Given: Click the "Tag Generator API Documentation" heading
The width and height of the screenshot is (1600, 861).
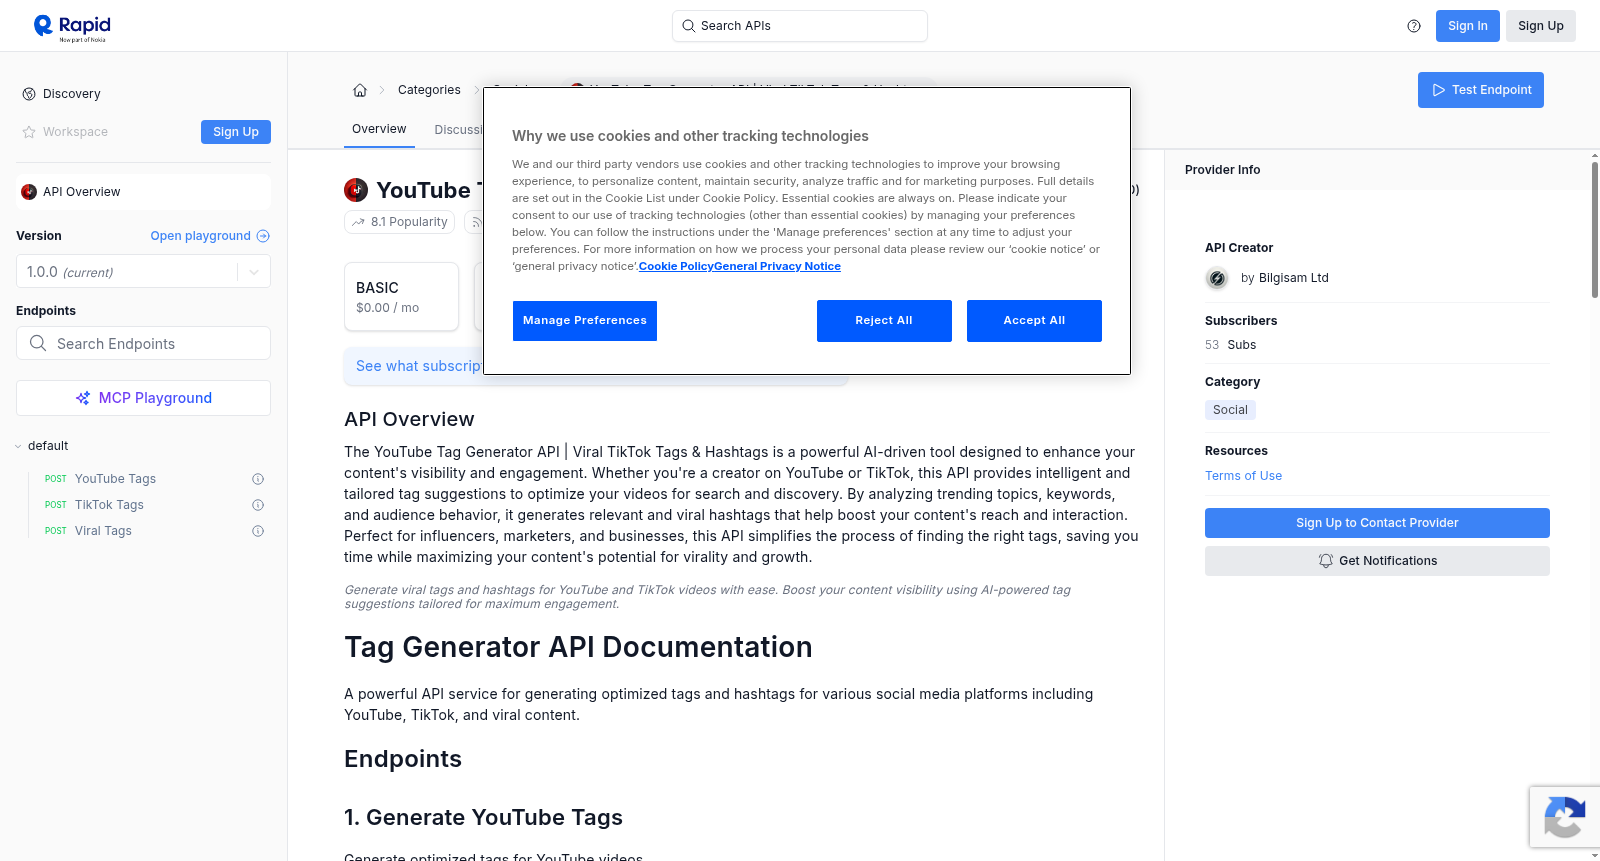Looking at the screenshot, I should click(x=578, y=647).
